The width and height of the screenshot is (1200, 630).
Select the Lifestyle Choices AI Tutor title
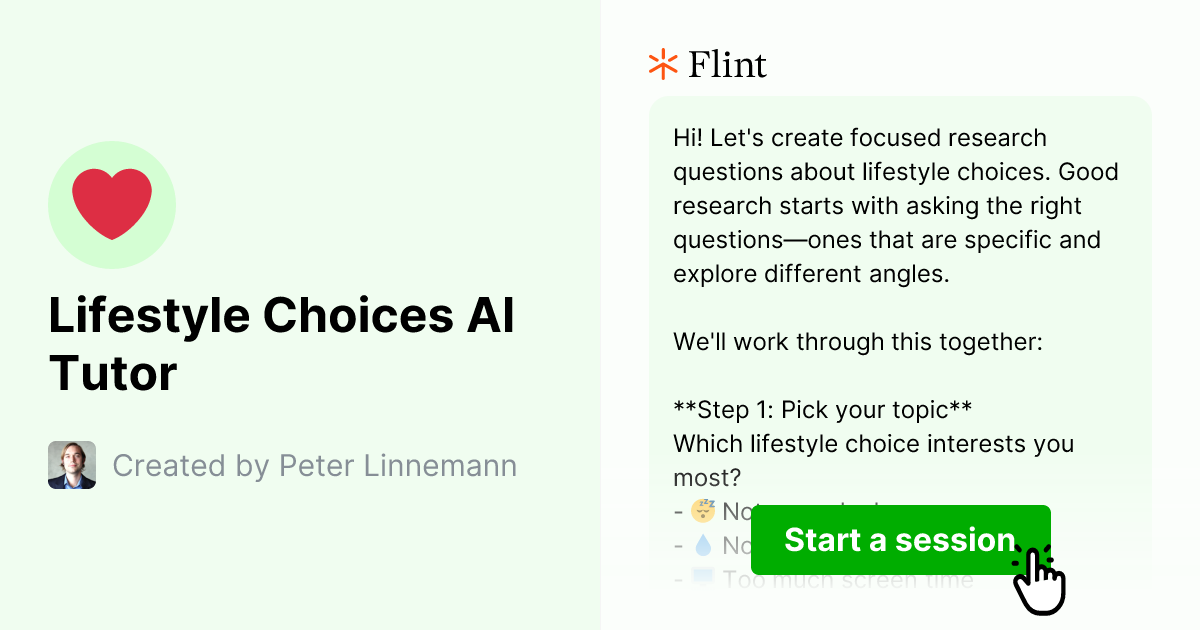[x=282, y=344]
